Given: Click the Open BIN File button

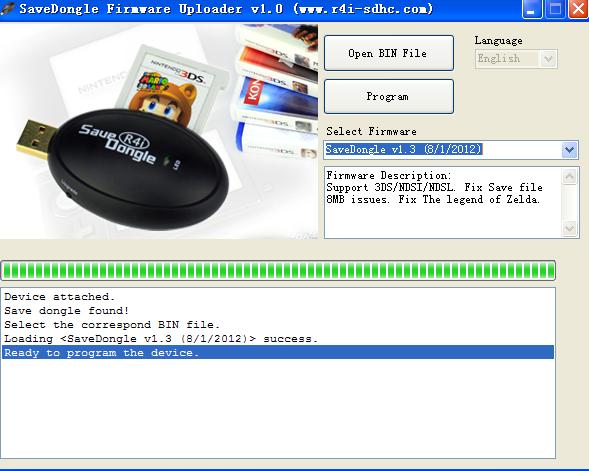Looking at the screenshot, I should [x=389, y=53].
